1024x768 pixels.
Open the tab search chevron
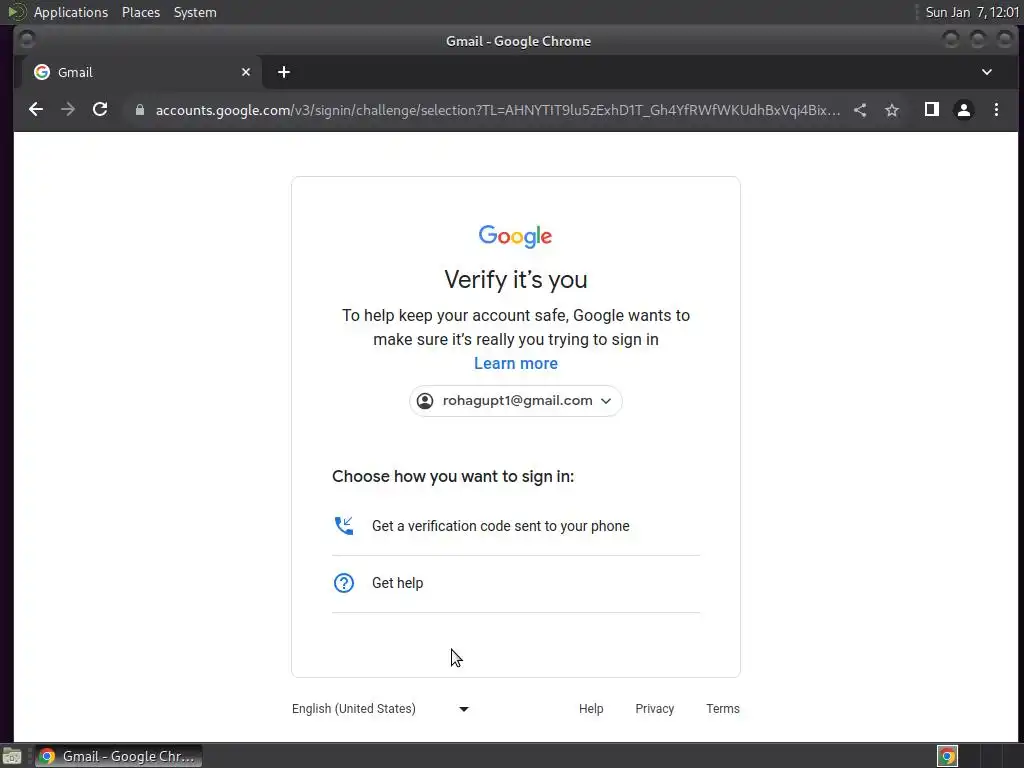(987, 72)
